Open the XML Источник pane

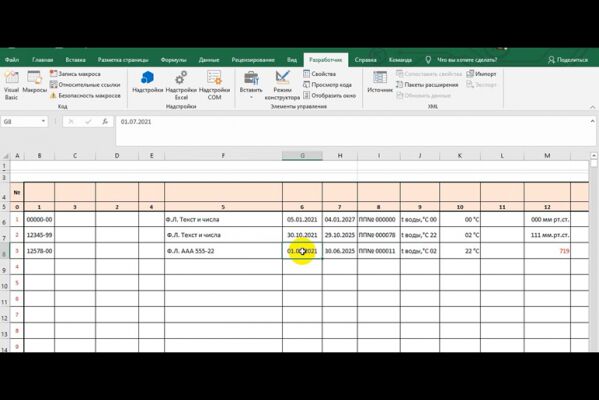(x=380, y=82)
